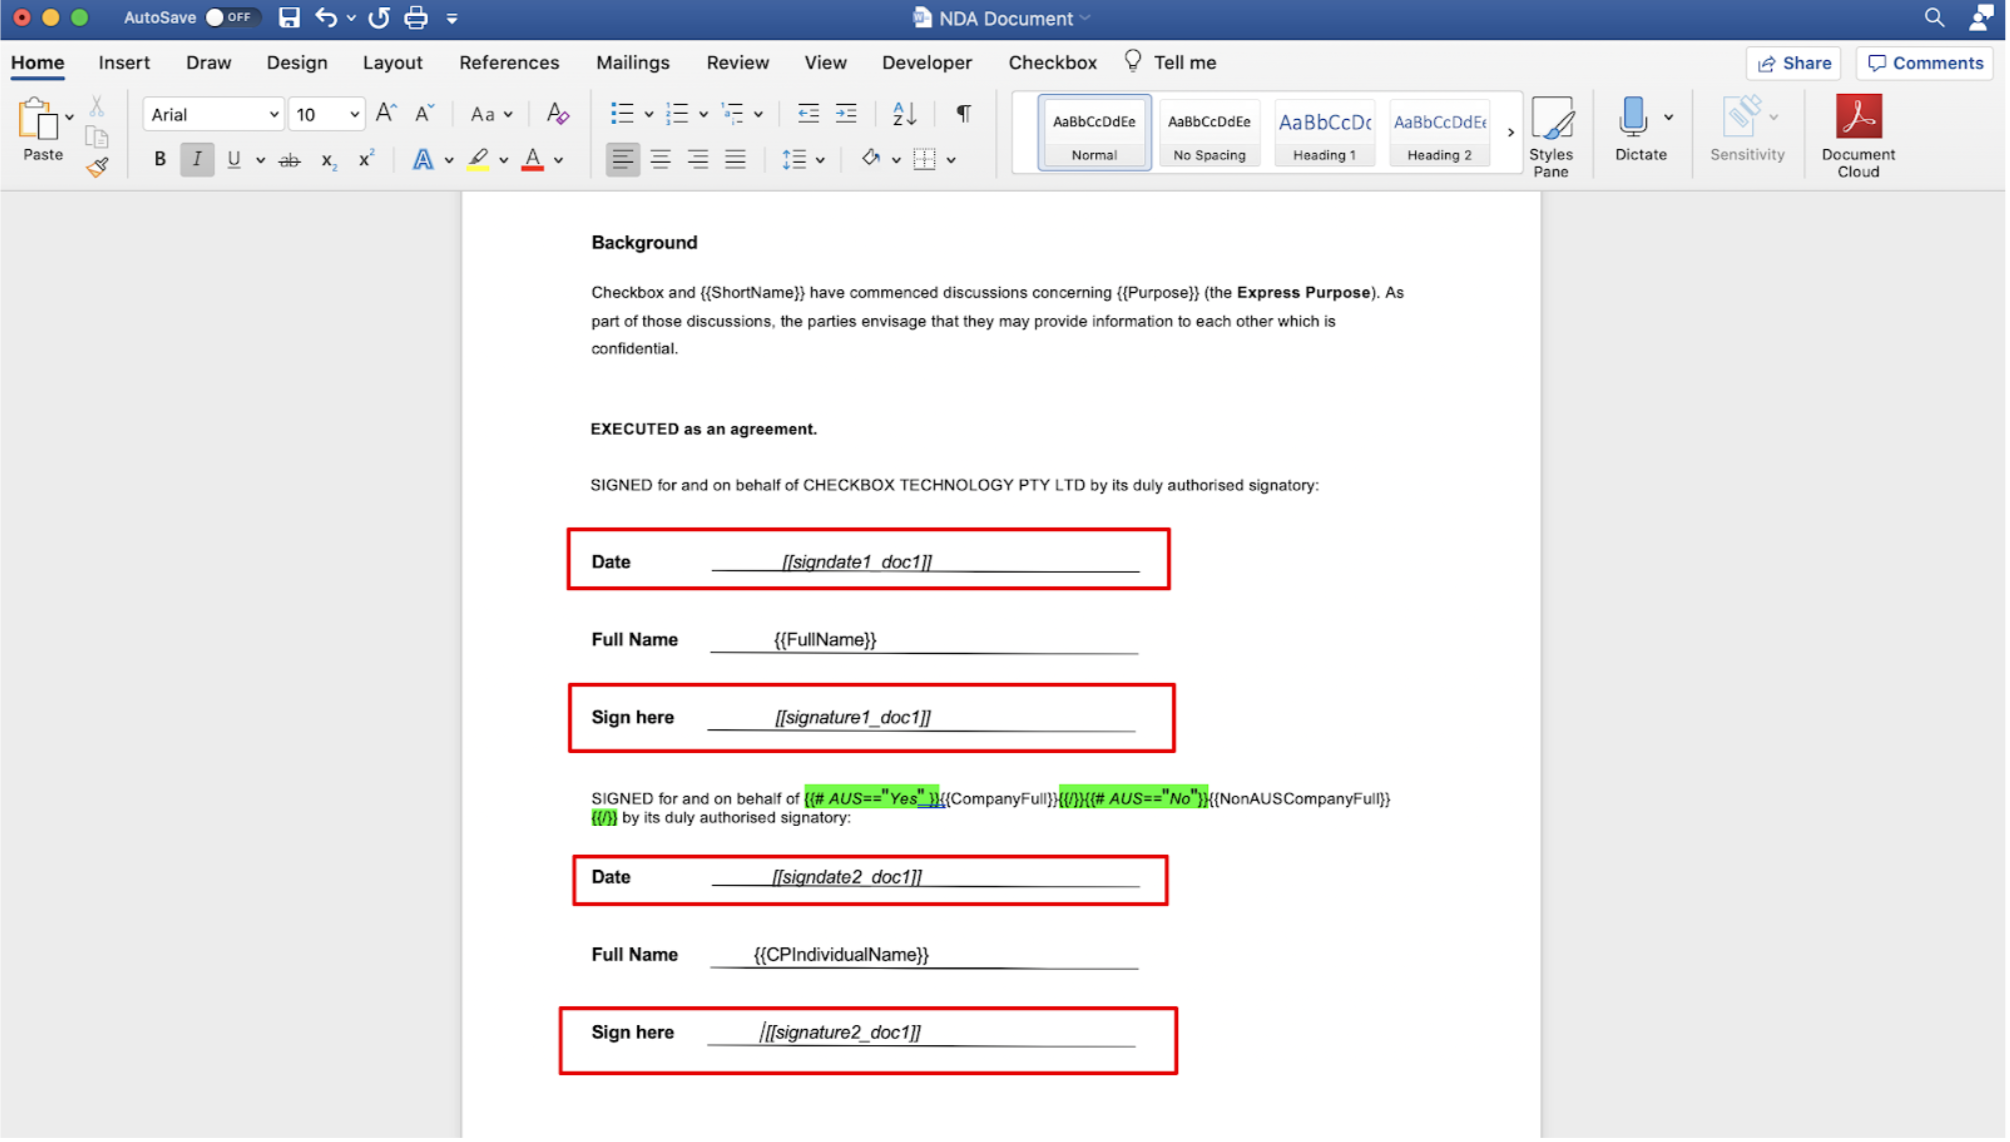This screenshot has height=1142, width=2010.
Task: Click the Align Right icon
Action: (x=698, y=159)
